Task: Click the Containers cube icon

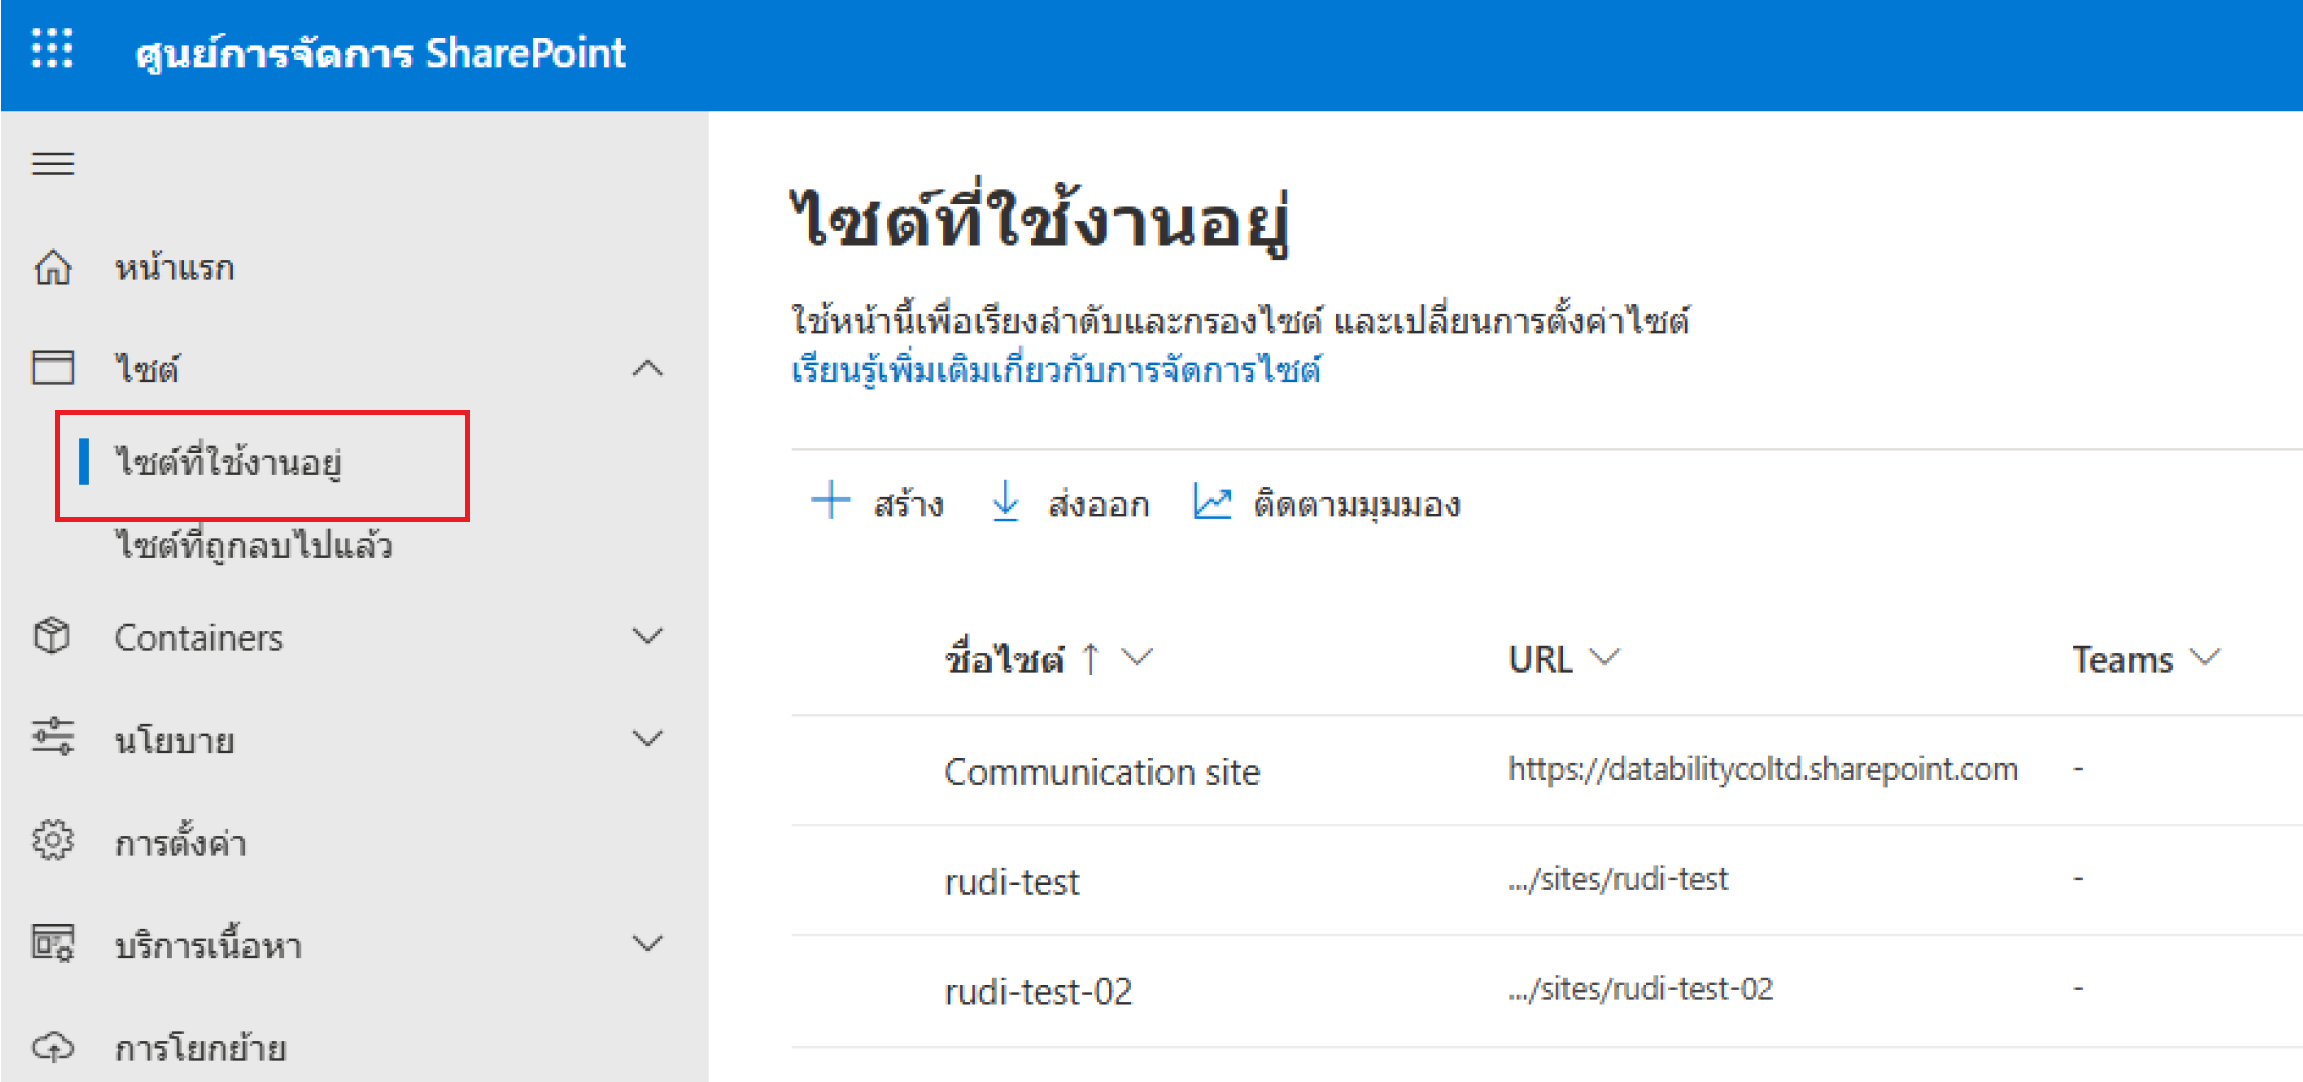Action: click(x=52, y=636)
